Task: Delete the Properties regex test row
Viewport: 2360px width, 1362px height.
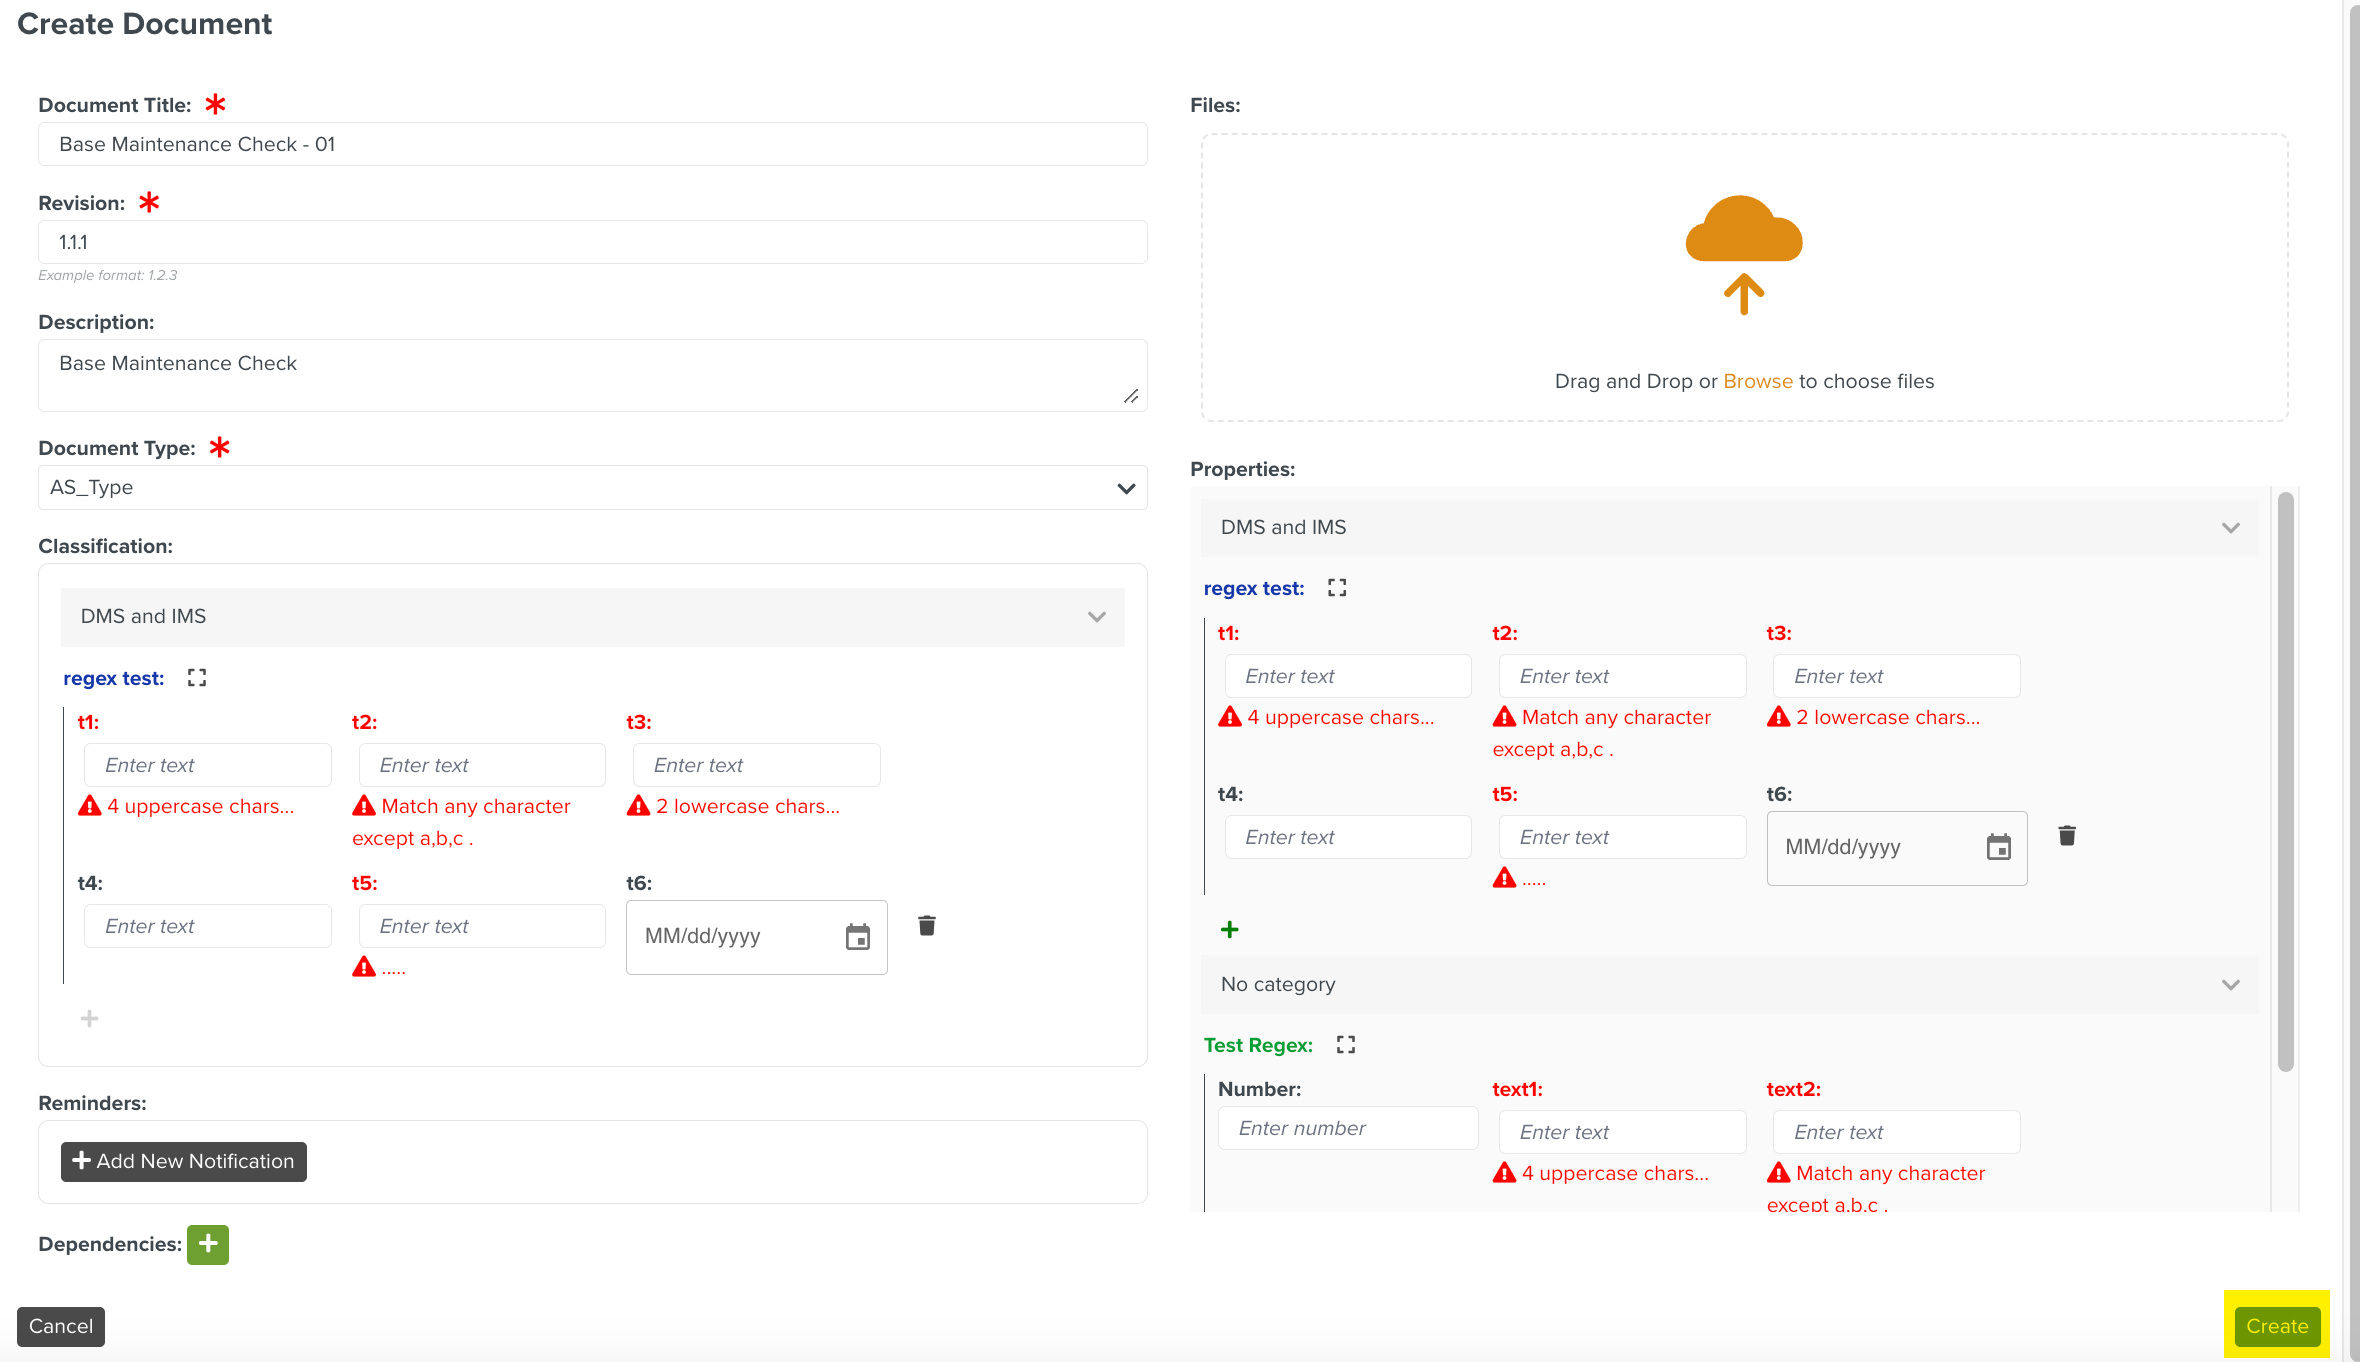Action: (x=2067, y=836)
